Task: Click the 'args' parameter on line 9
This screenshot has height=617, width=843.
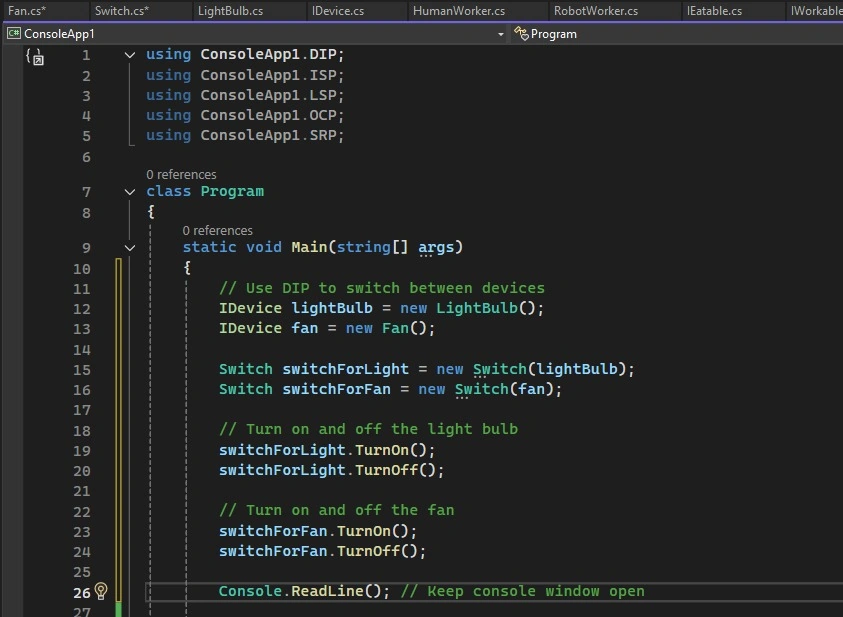Action: (x=437, y=247)
